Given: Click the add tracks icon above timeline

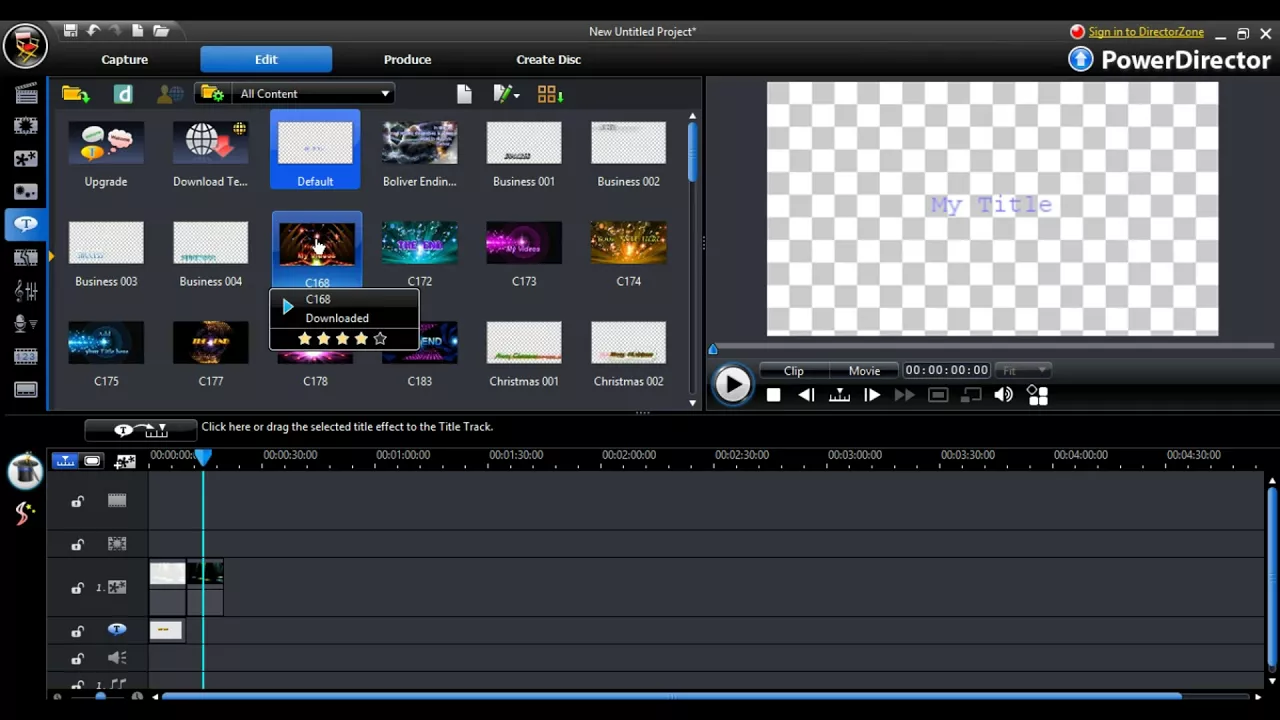Looking at the screenshot, I should pyautogui.click(x=125, y=461).
